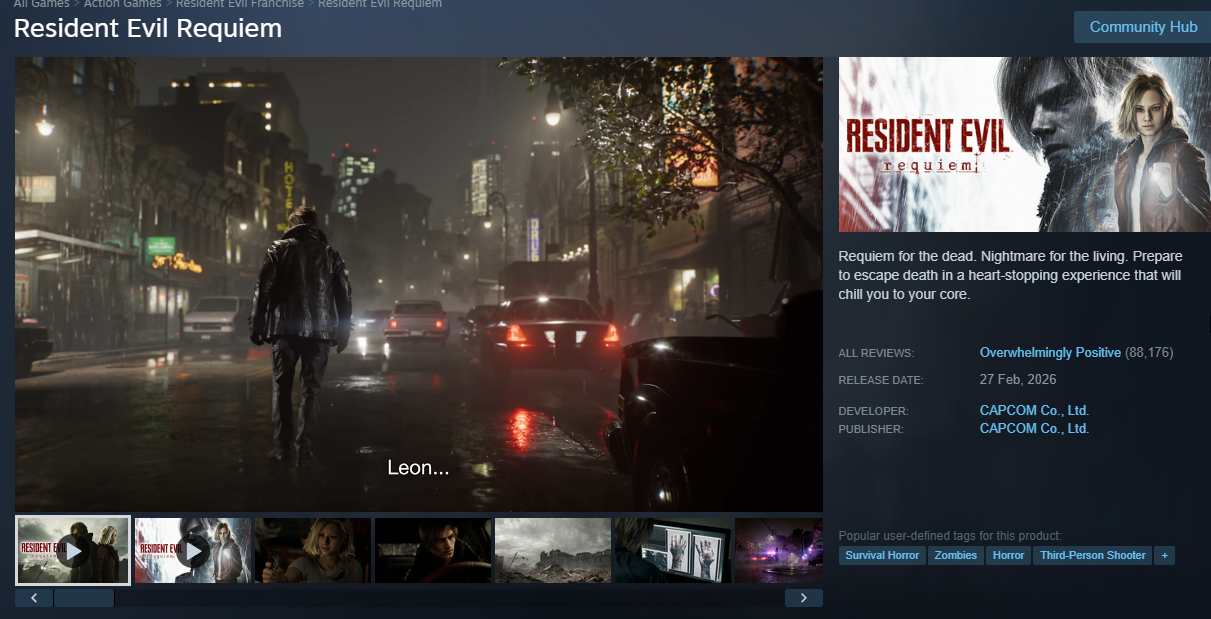Click the Resident Evil Requiem header image
The width and height of the screenshot is (1211, 619).
pos(1025,145)
